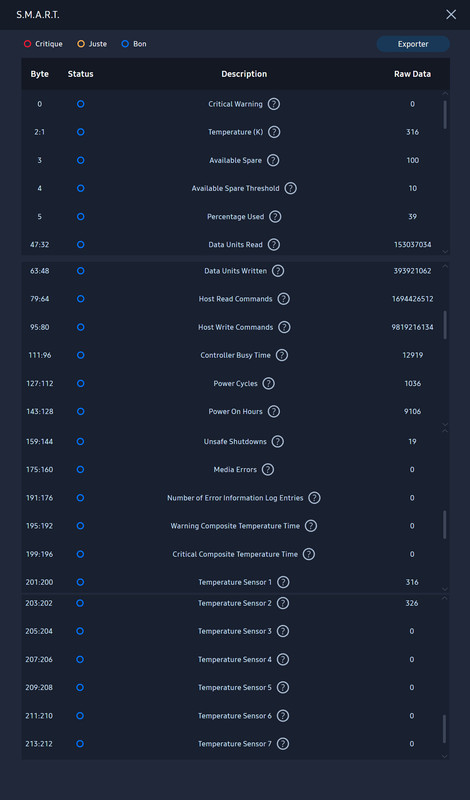
Task: Click help icon beside Unsafe Shutdowns
Action: click(x=278, y=441)
